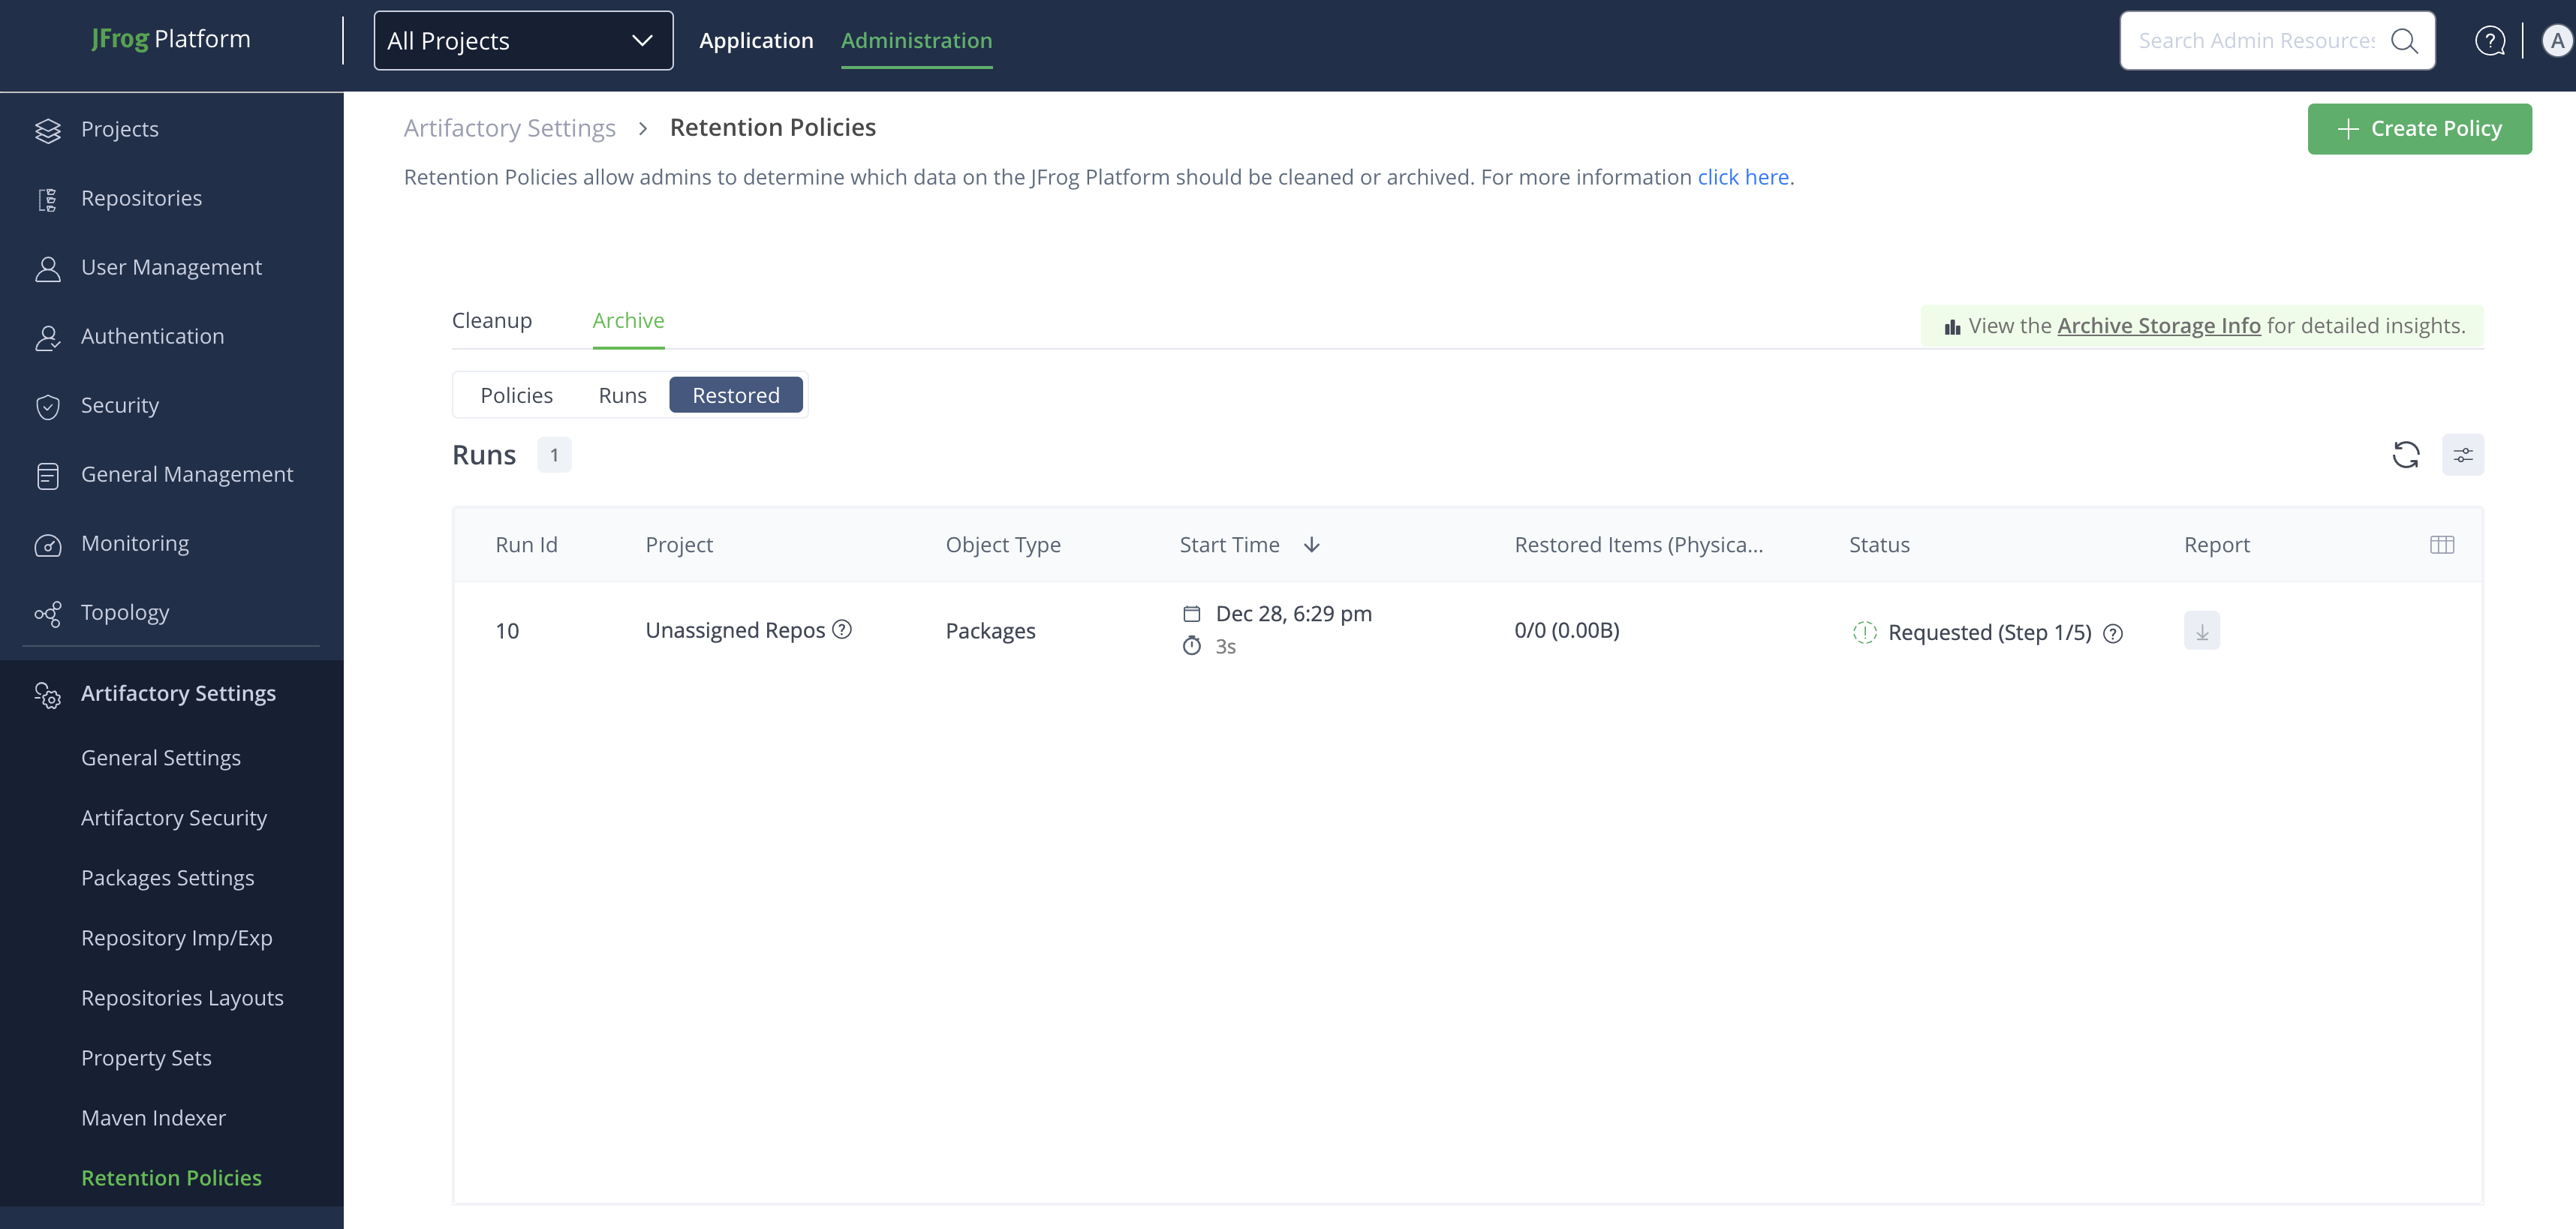Switch to the Runs view

622,395
